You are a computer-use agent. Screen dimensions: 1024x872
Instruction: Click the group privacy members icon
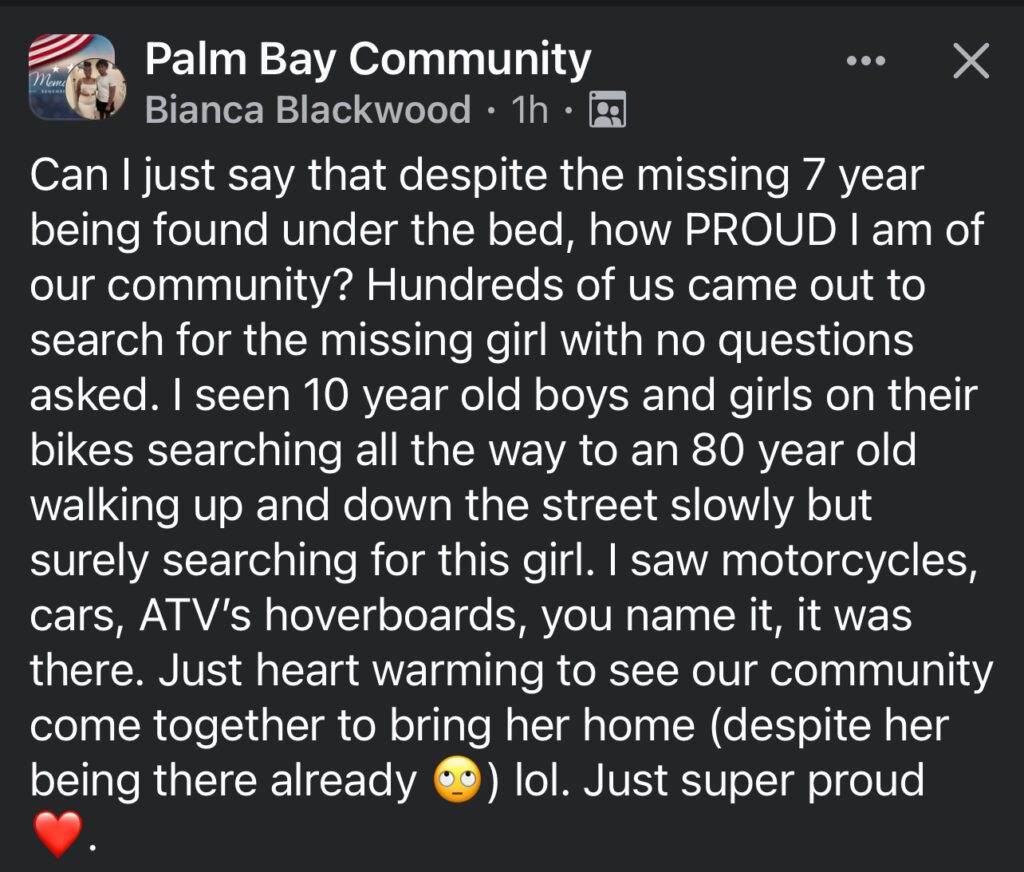point(608,110)
